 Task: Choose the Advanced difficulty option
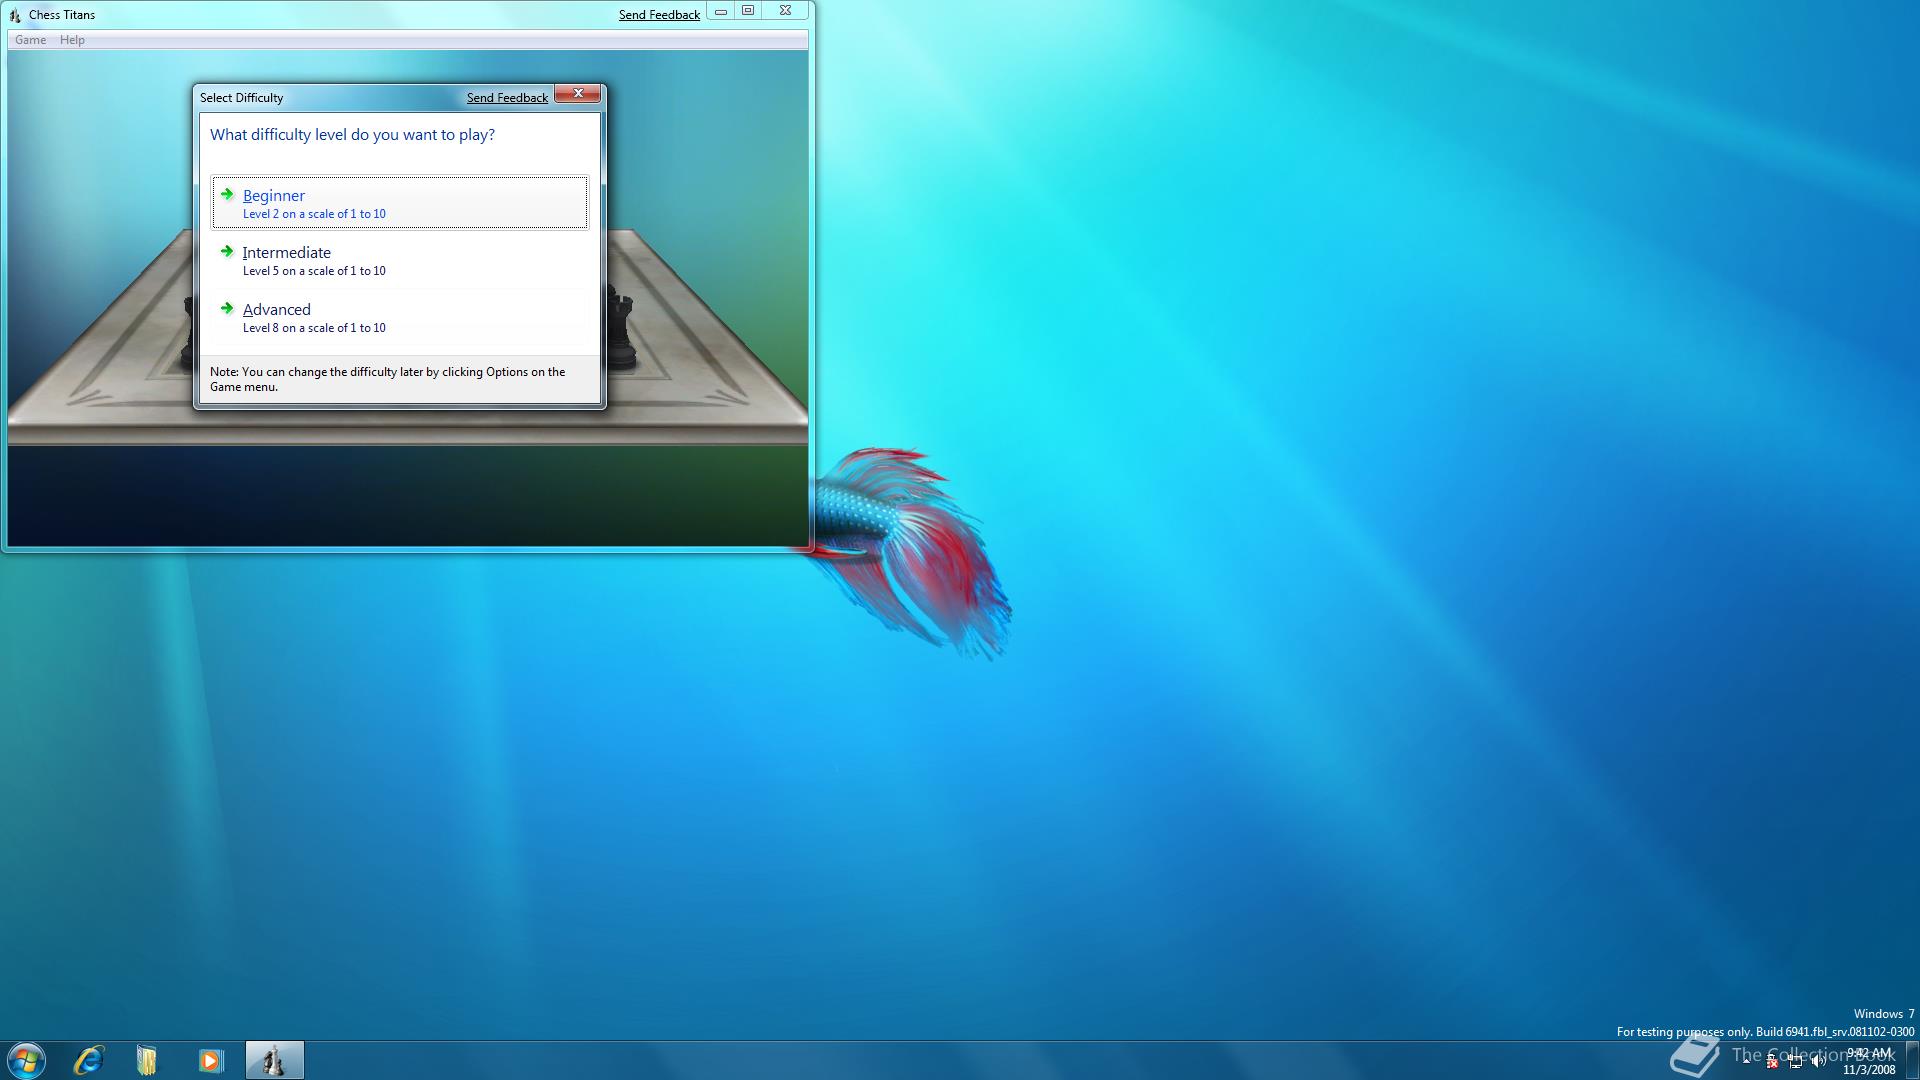[x=400, y=317]
